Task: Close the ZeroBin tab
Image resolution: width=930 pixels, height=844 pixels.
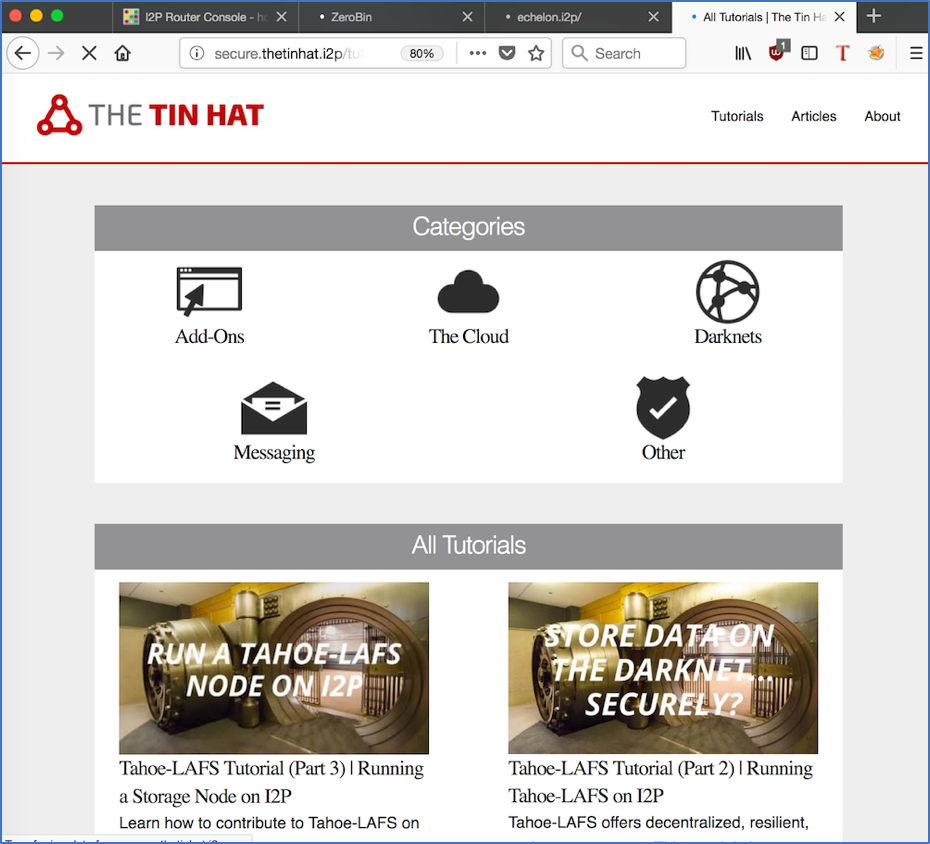Action: [467, 17]
